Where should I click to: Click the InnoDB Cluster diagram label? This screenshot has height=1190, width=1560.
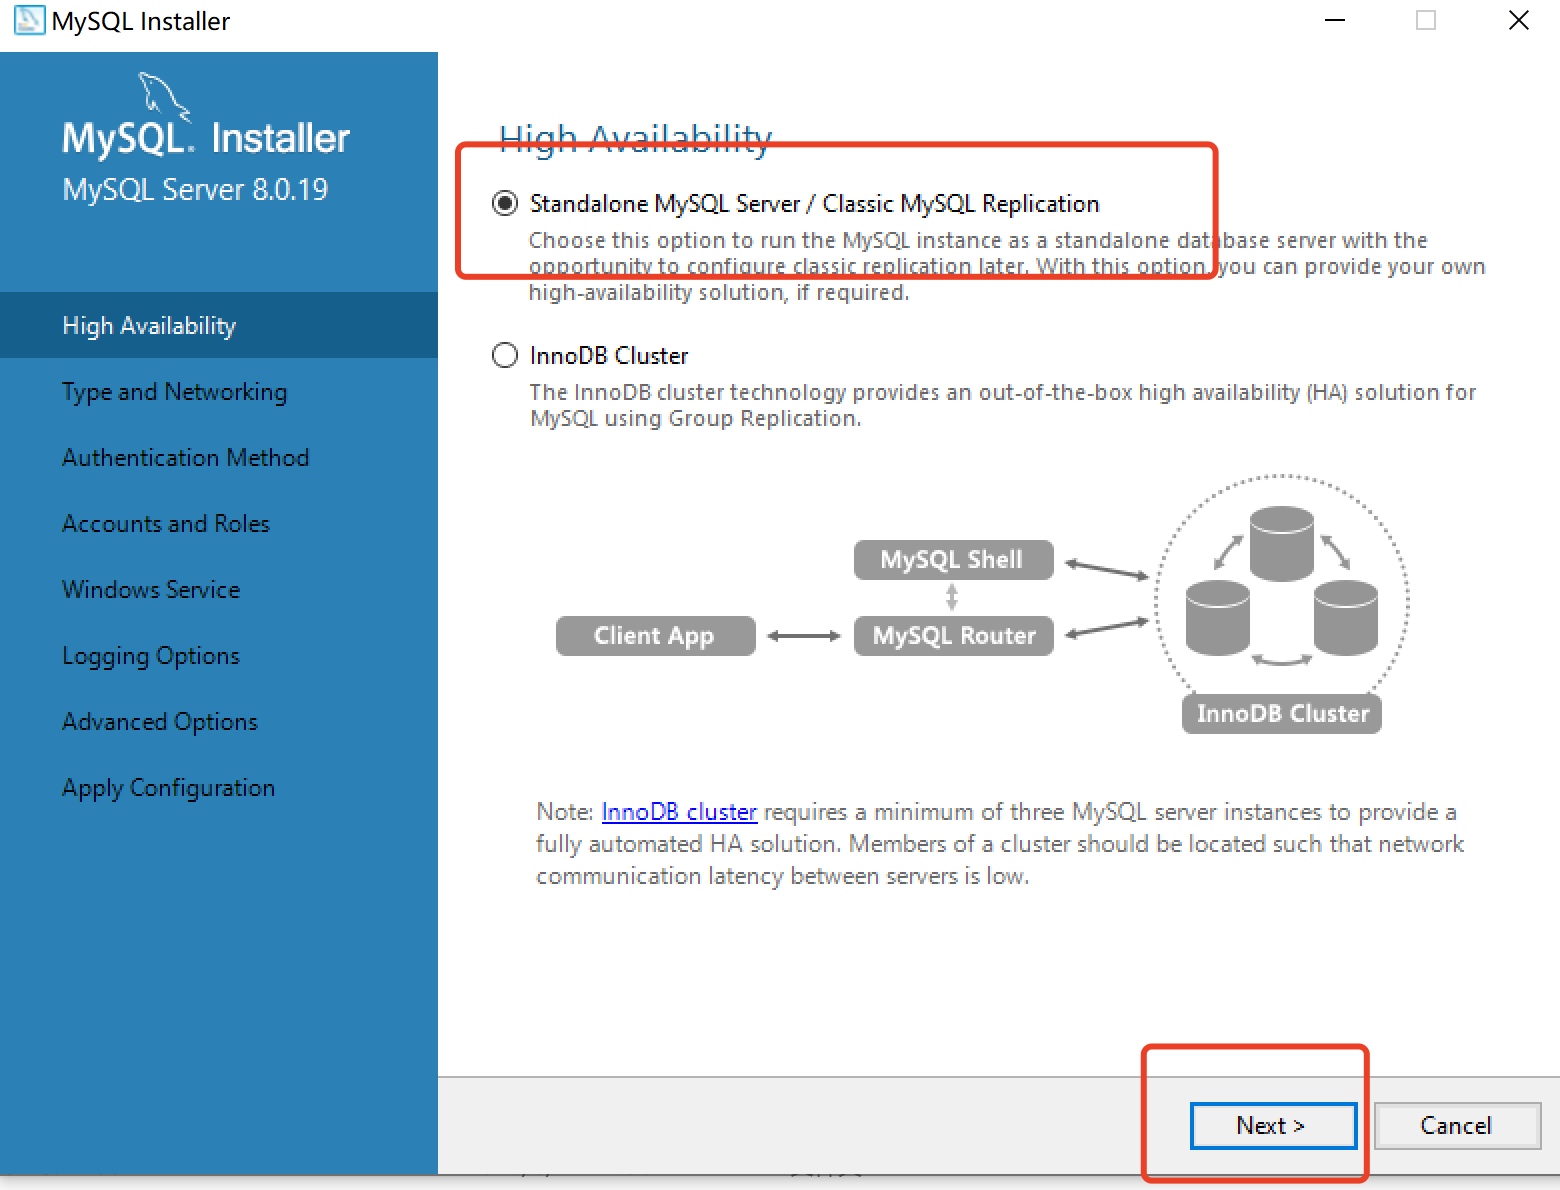click(1282, 714)
